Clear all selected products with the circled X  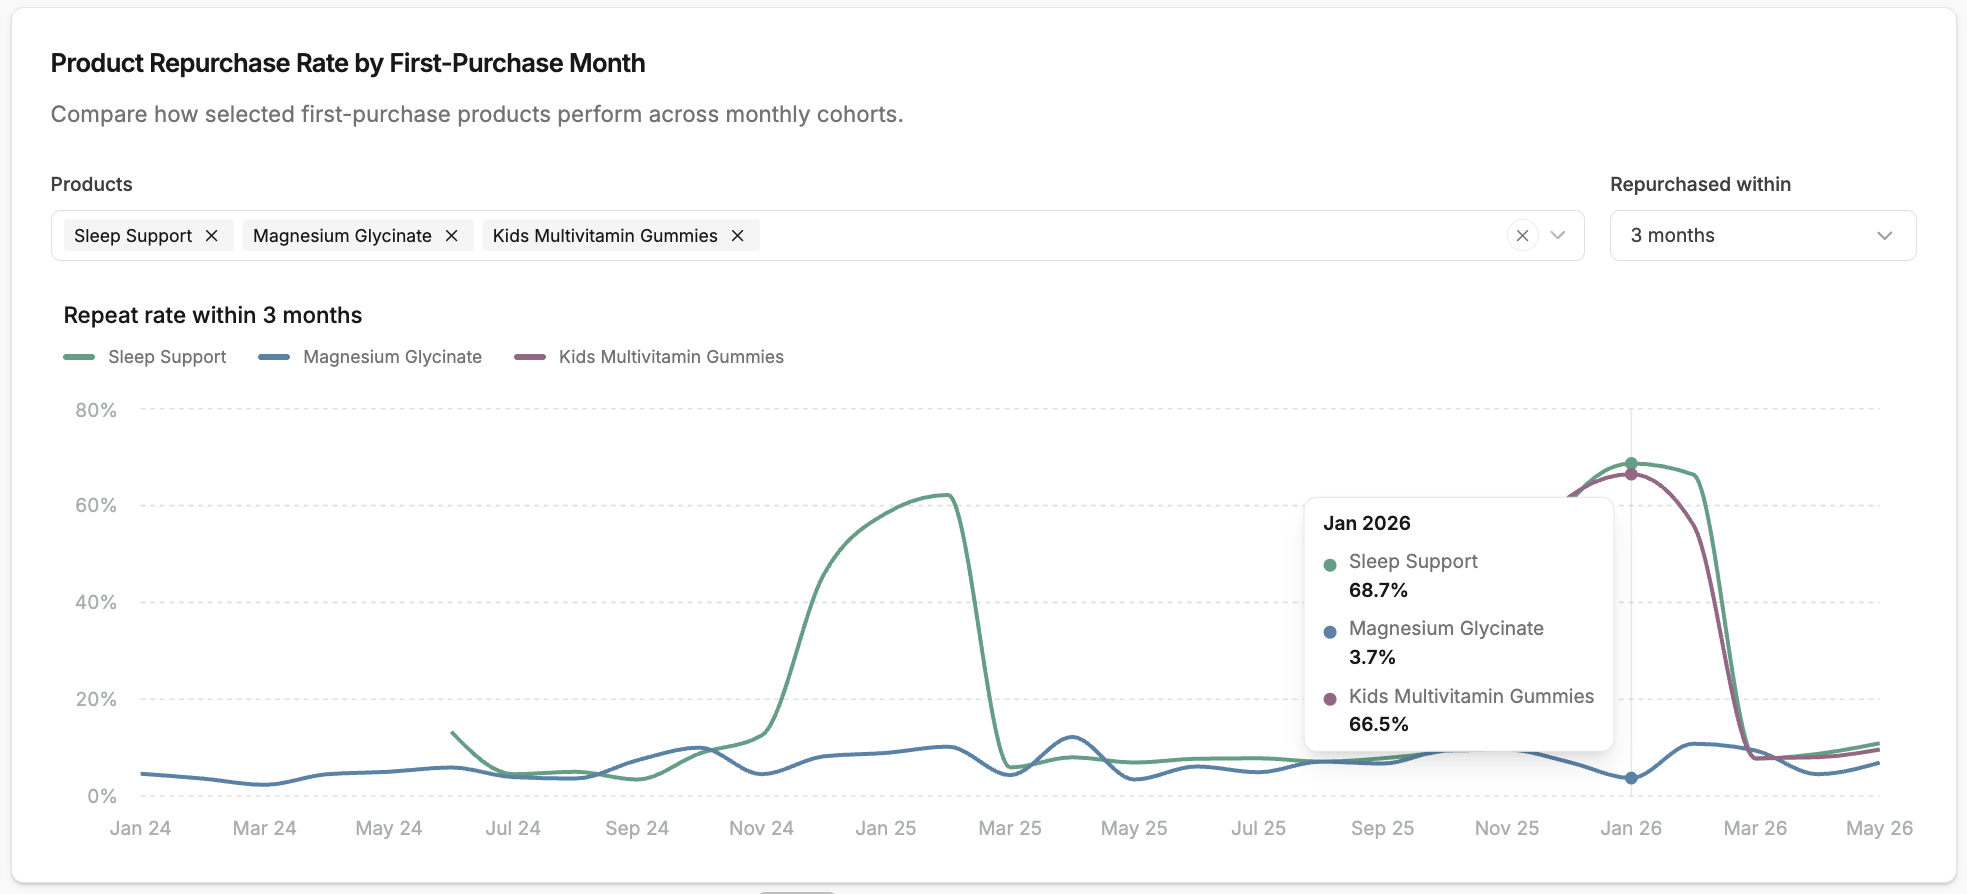tap(1522, 236)
